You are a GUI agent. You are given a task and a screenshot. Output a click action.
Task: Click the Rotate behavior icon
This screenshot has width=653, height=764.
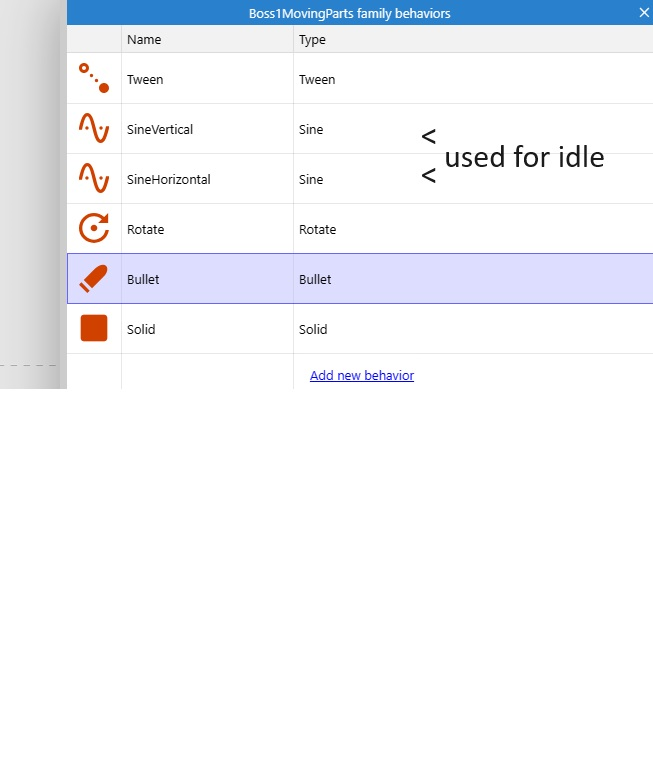[x=94, y=229]
